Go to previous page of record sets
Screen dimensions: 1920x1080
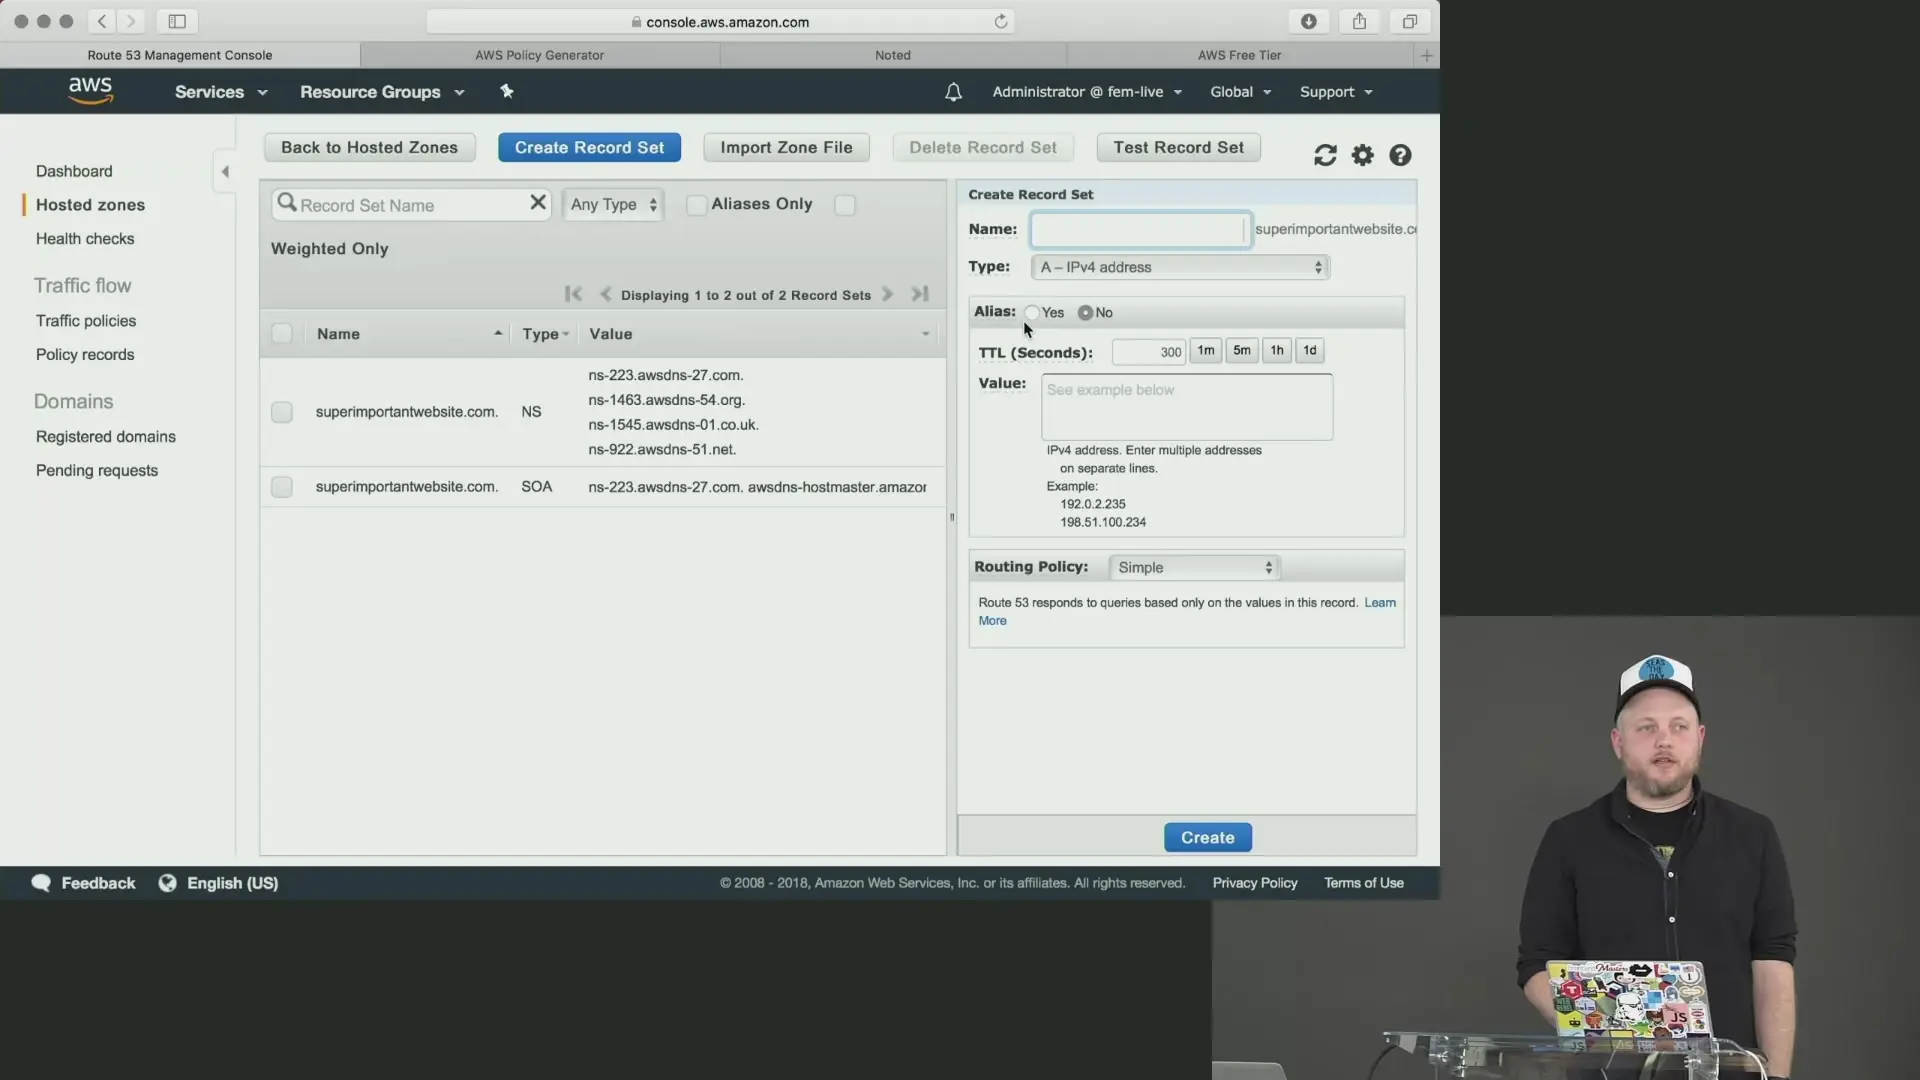[605, 294]
